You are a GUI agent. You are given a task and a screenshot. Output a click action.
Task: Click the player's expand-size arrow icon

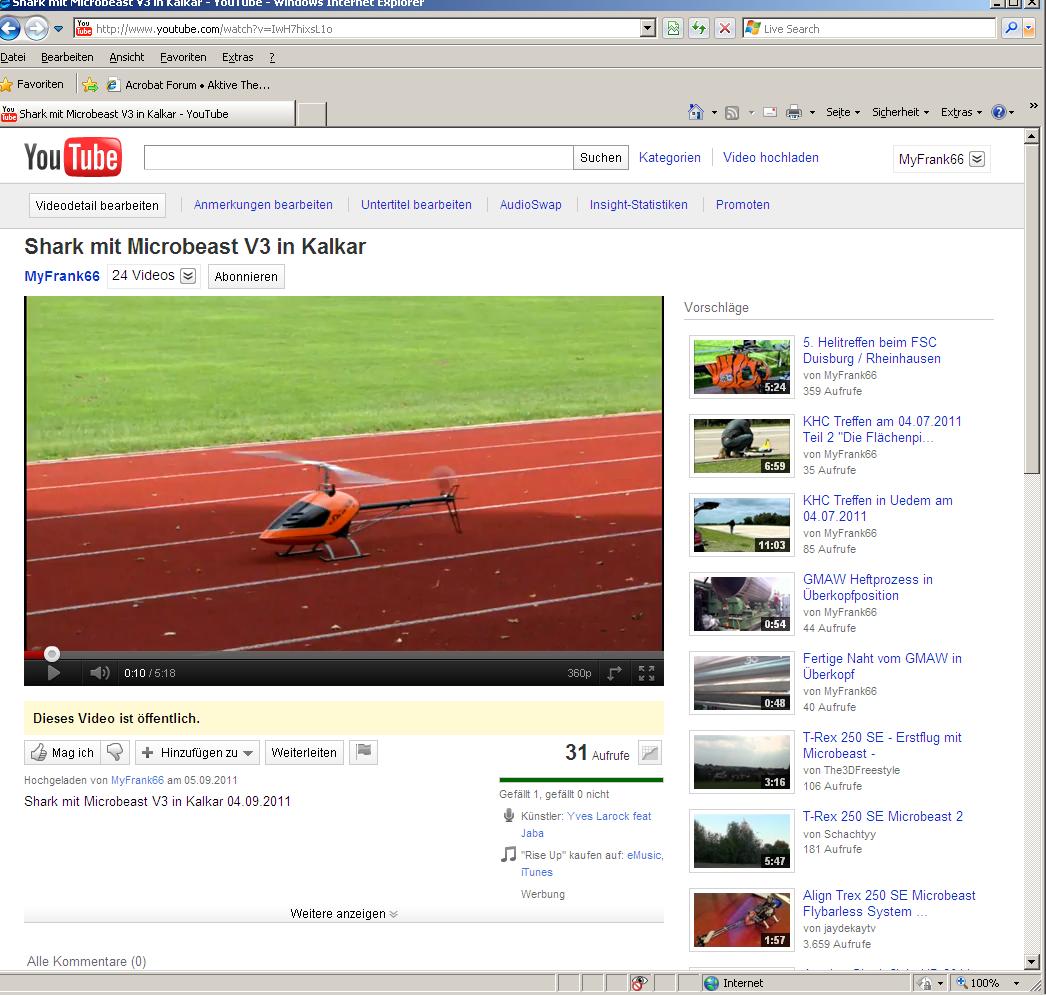tap(614, 673)
